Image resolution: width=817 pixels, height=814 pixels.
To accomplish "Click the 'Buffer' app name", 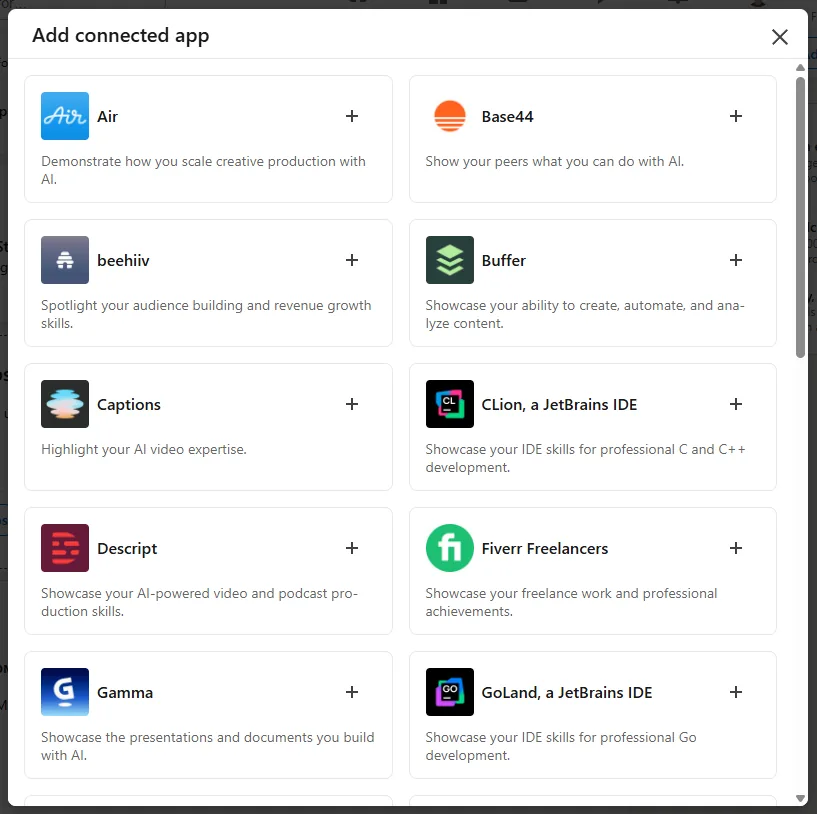I will [503, 260].
